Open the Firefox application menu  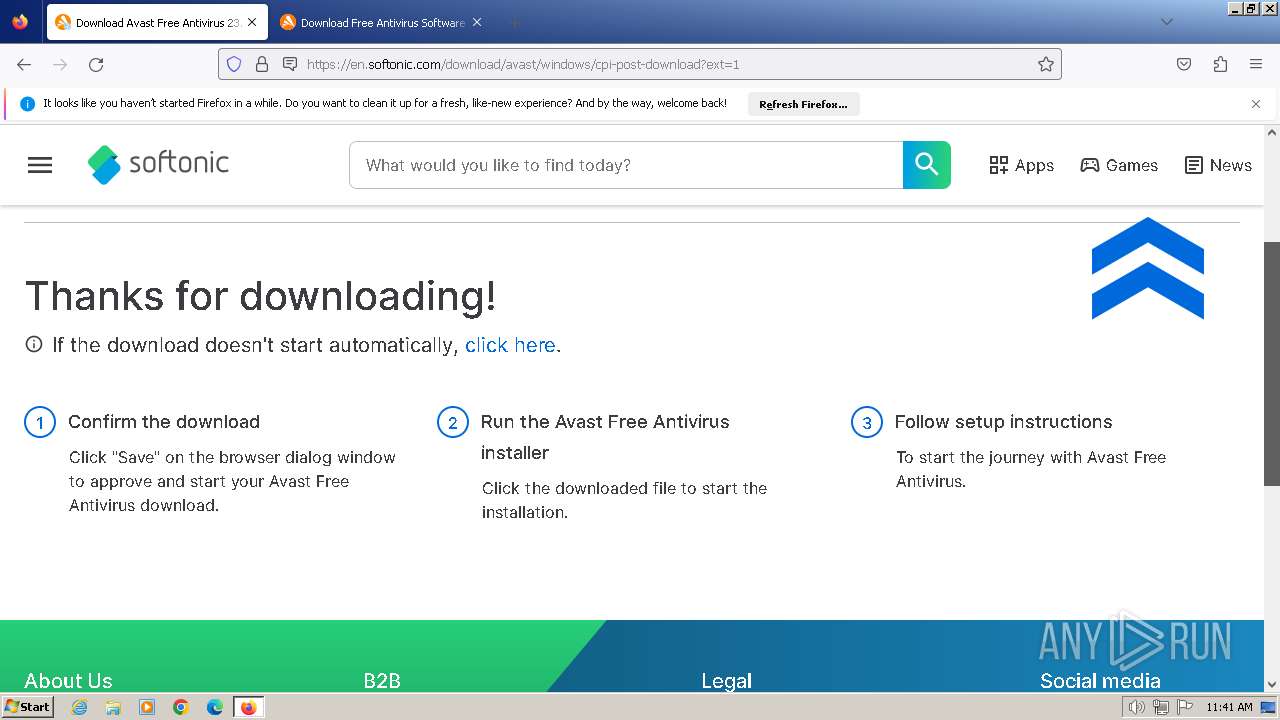point(1256,64)
